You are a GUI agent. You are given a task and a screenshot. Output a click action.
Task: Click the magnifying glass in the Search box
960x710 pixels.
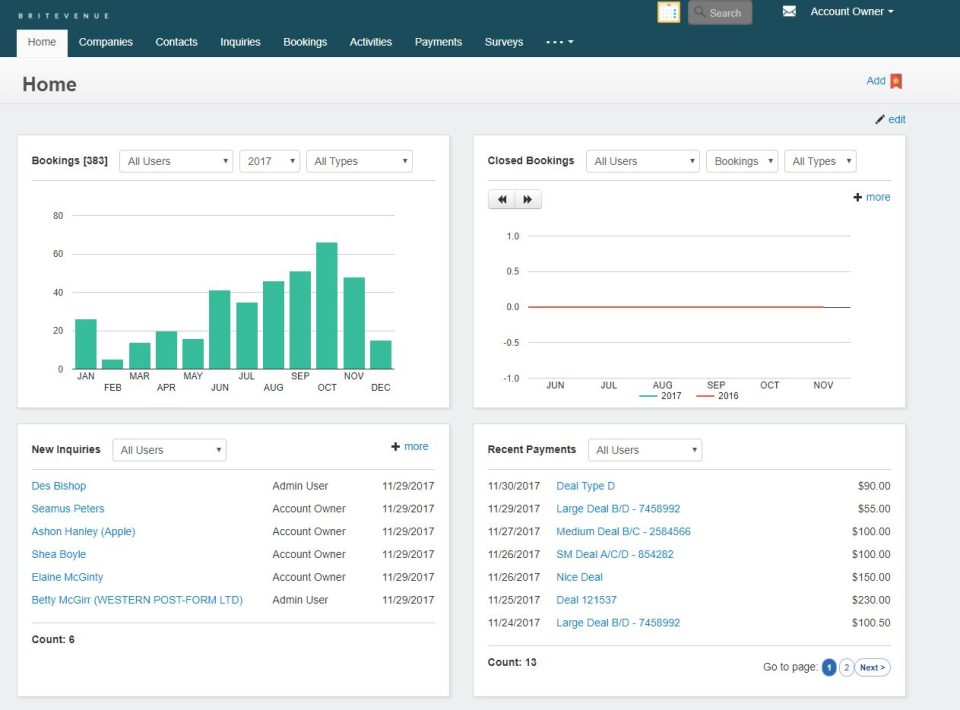699,13
